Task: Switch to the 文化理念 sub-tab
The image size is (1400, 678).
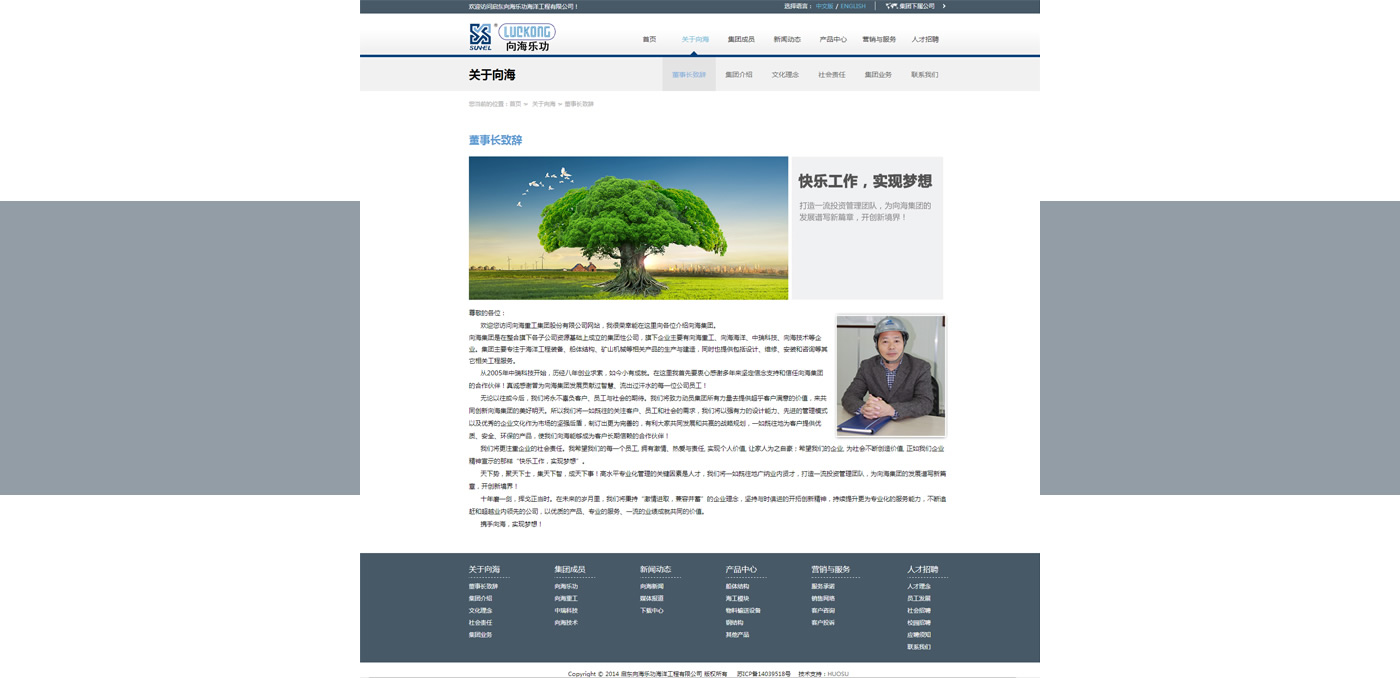Action: (x=785, y=75)
